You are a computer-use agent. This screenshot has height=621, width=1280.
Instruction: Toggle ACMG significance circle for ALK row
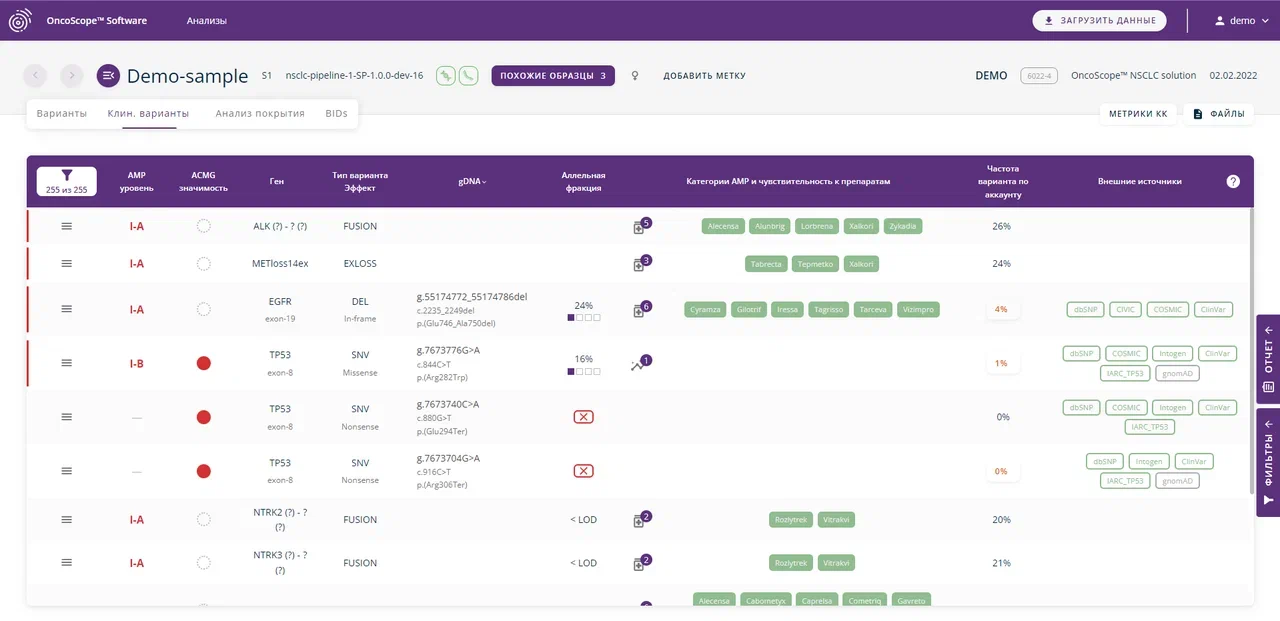(x=204, y=226)
